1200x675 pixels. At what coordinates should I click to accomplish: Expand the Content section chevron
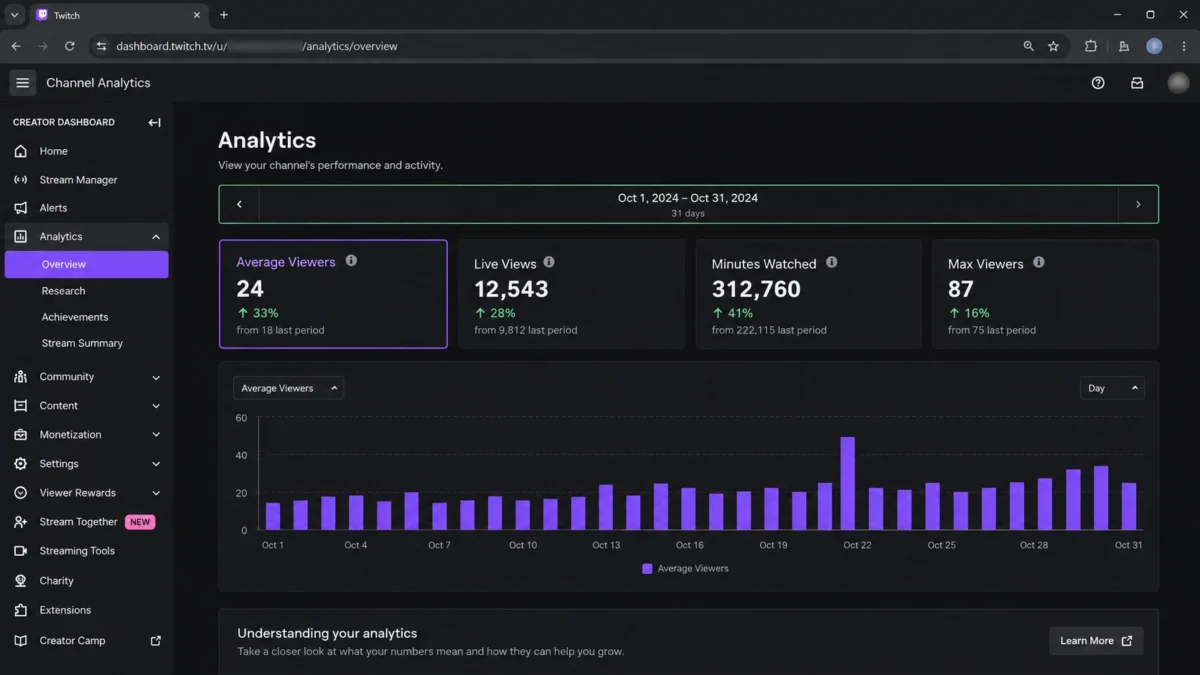[x=156, y=406]
